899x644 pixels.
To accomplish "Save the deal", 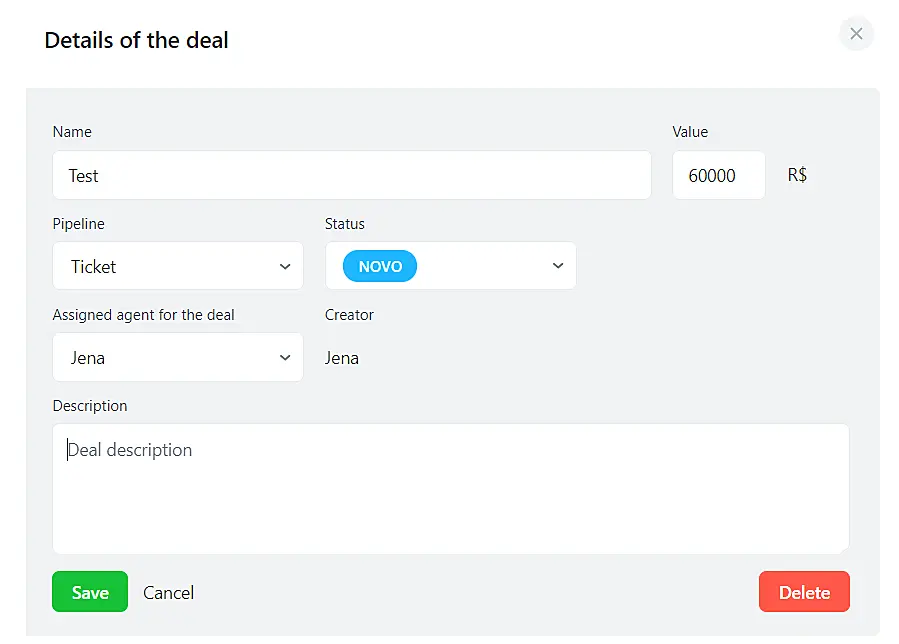I will [90, 592].
